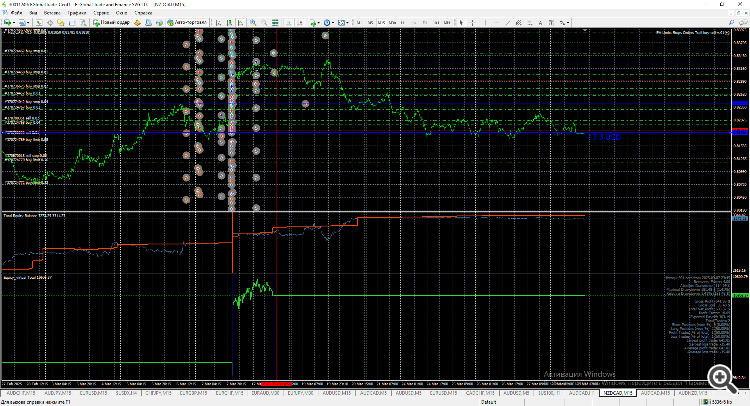
Task: Select the H1 timeframe button
Action: point(403,22)
